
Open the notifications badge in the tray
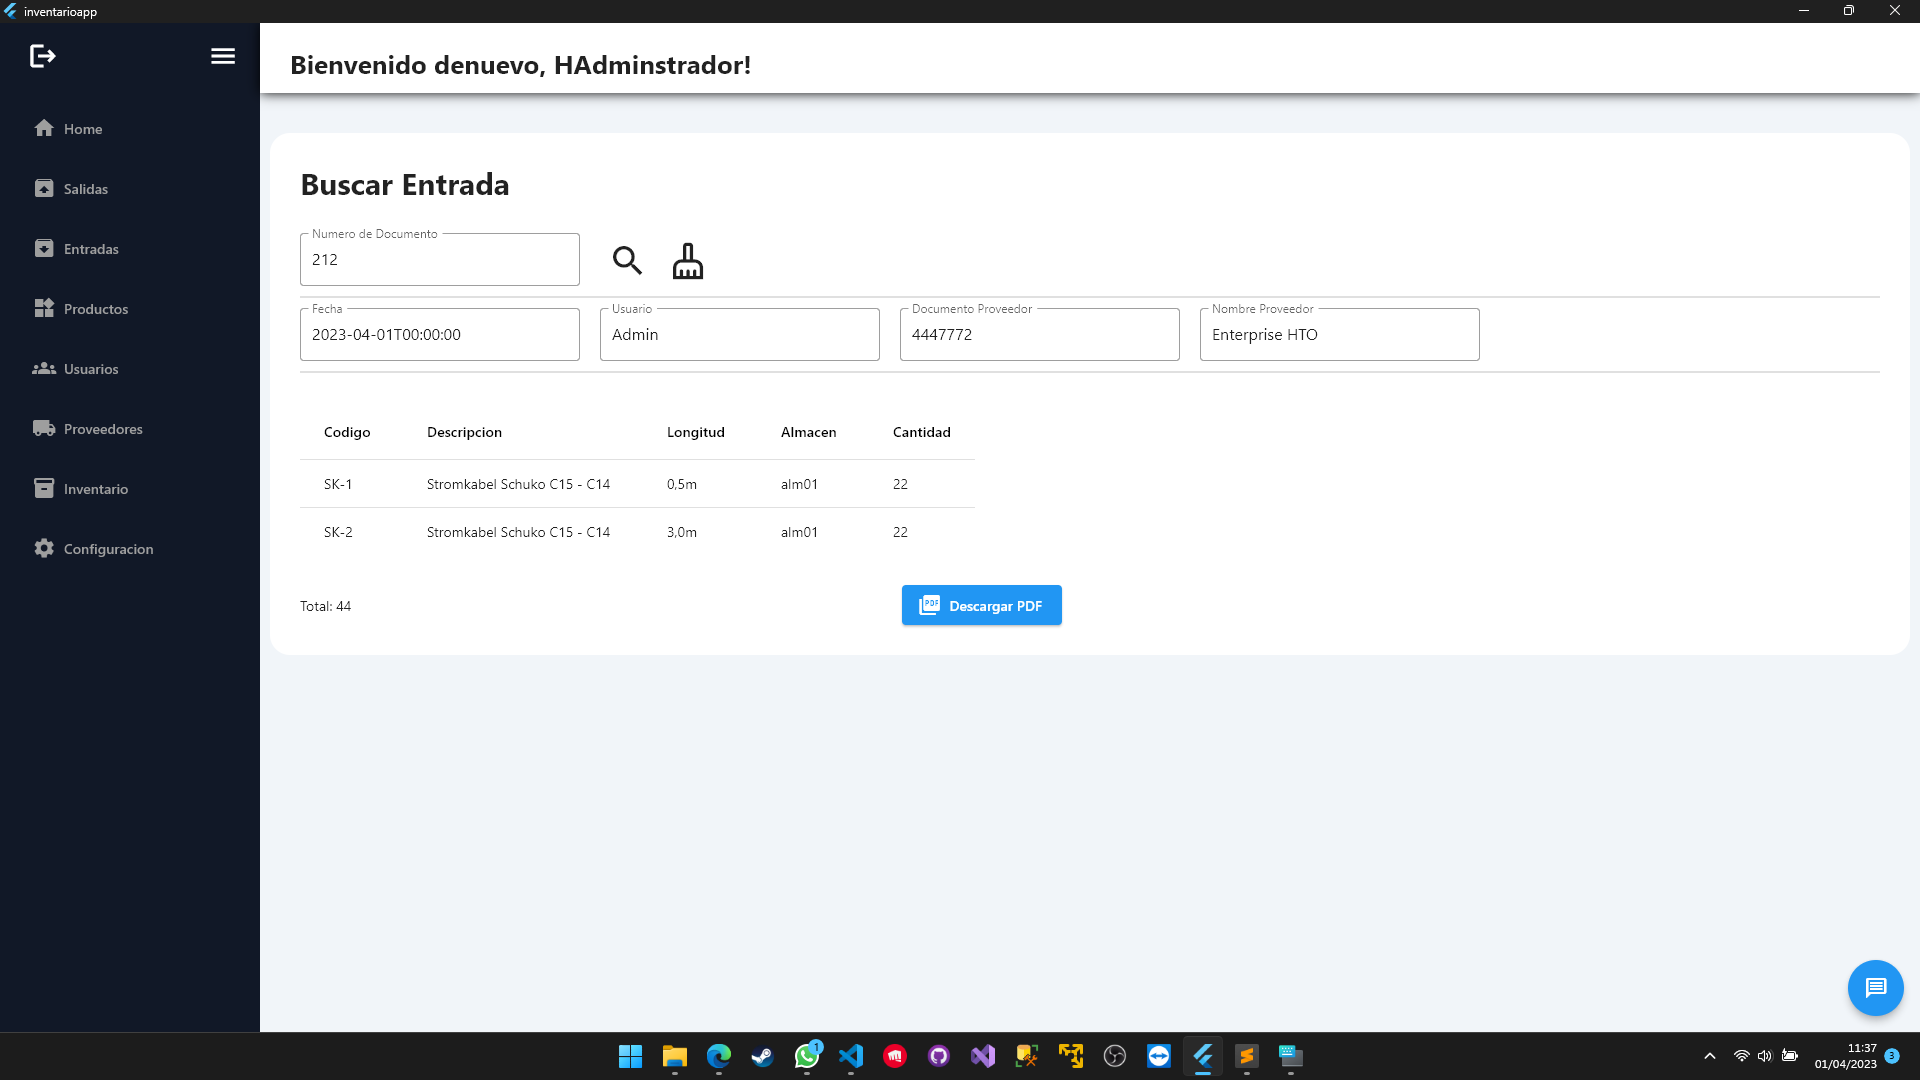tap(1892, 1056)
